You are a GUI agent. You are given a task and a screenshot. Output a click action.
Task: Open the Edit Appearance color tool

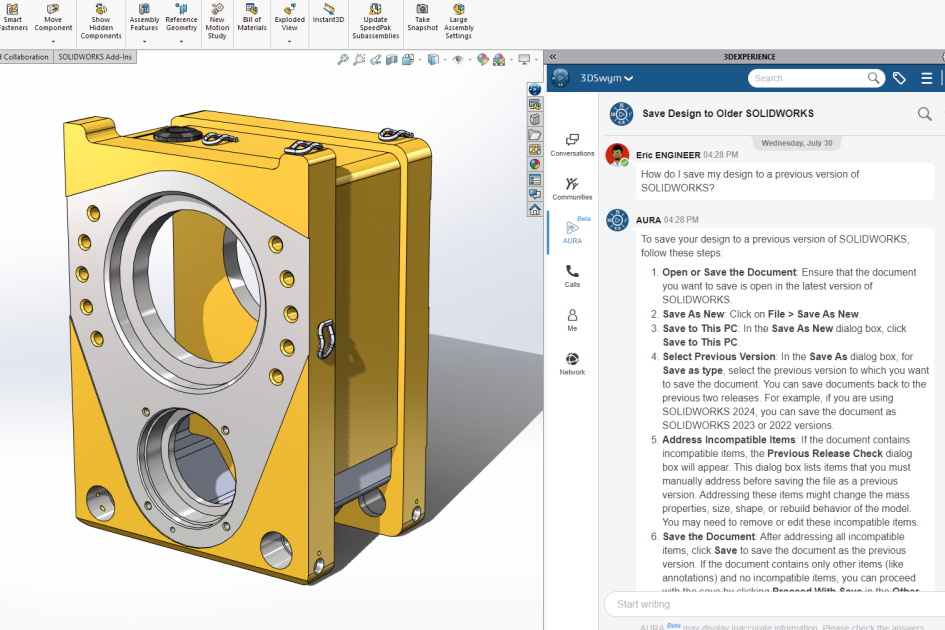tap(483, 59)
